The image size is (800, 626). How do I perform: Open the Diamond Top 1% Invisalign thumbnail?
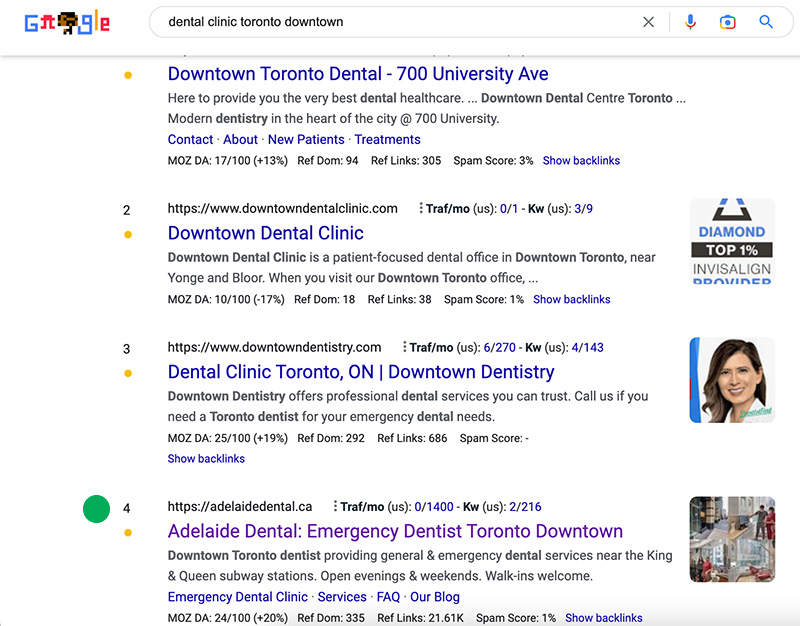point(732,241)
